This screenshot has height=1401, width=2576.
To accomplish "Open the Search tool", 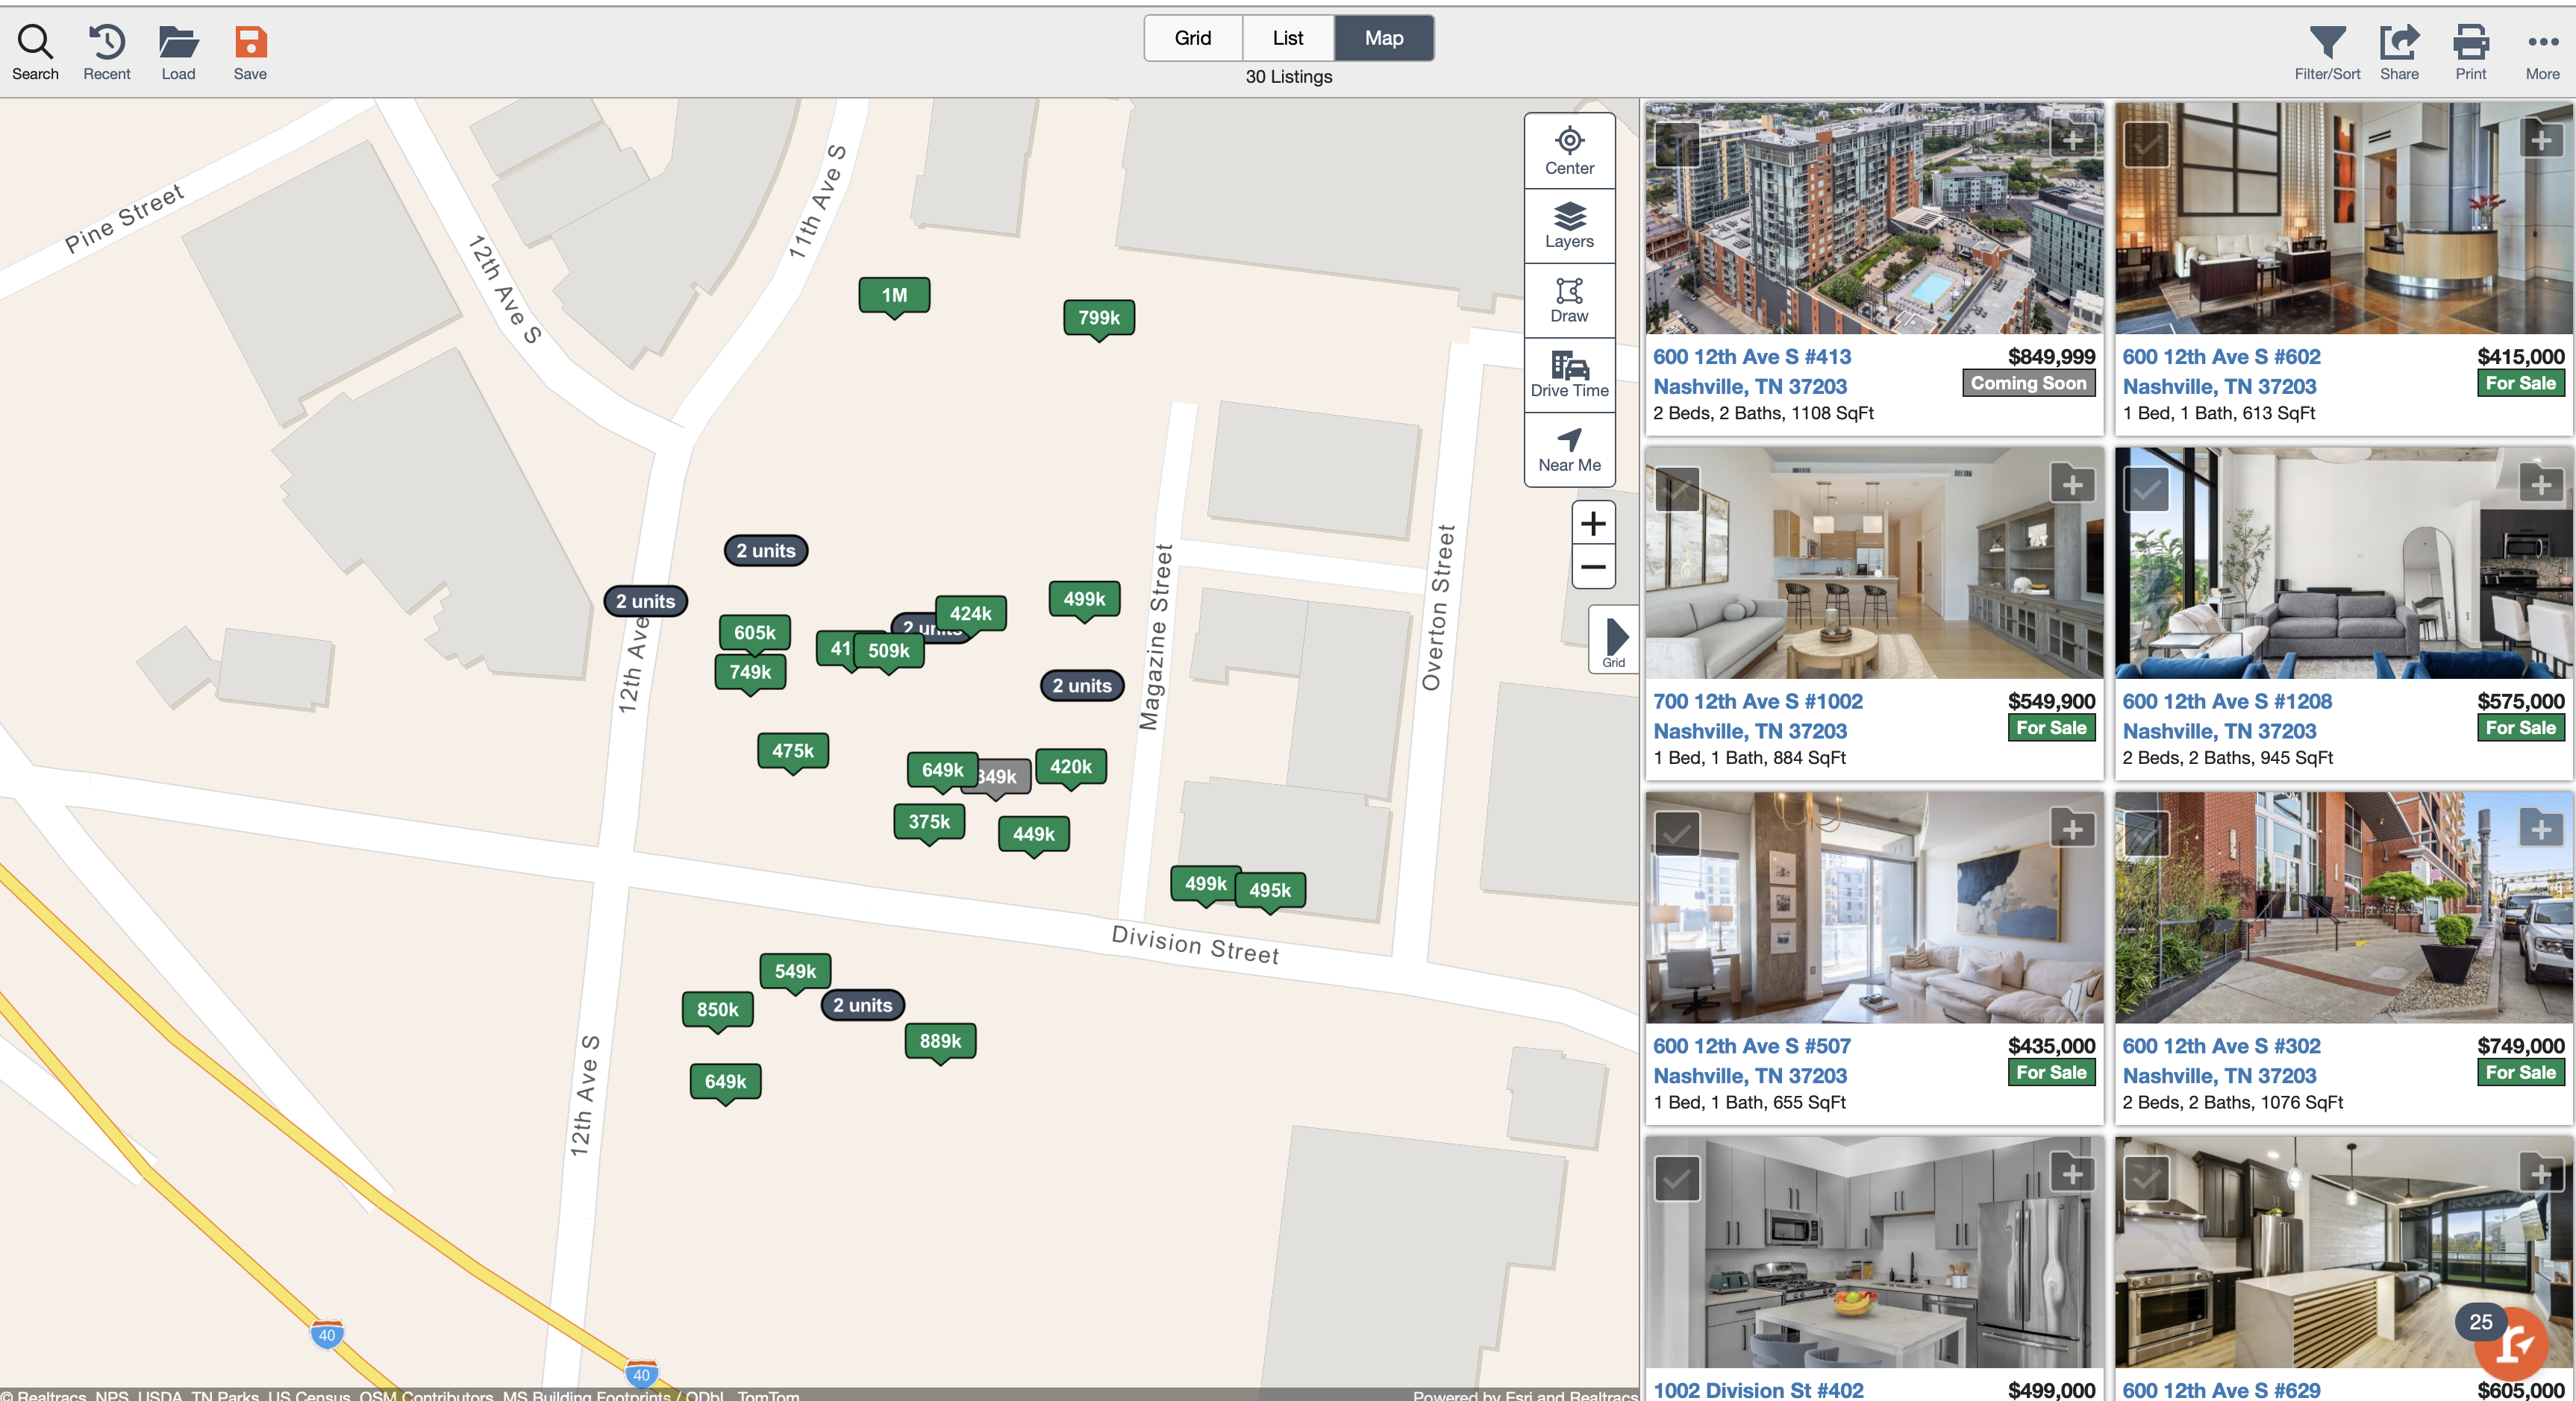I will tap(35, 52).
